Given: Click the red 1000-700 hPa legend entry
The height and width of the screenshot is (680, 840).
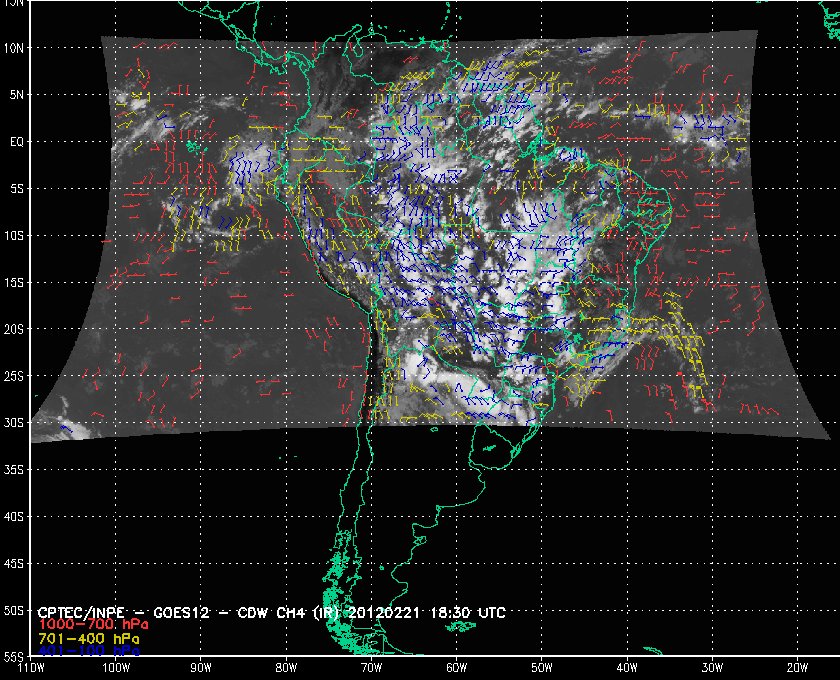Looking at the screenshot, I should (x=93, y=625).
